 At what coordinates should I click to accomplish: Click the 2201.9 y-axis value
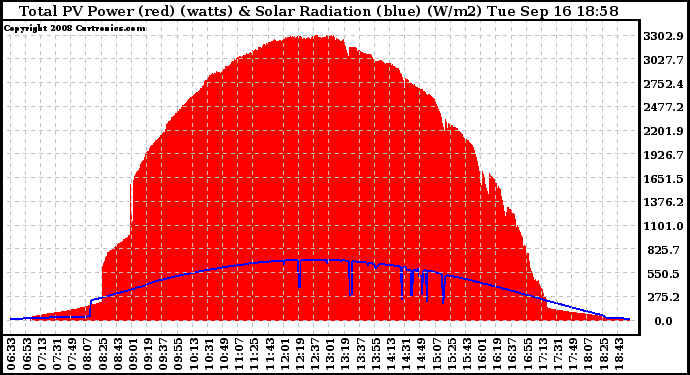[663, 131]
